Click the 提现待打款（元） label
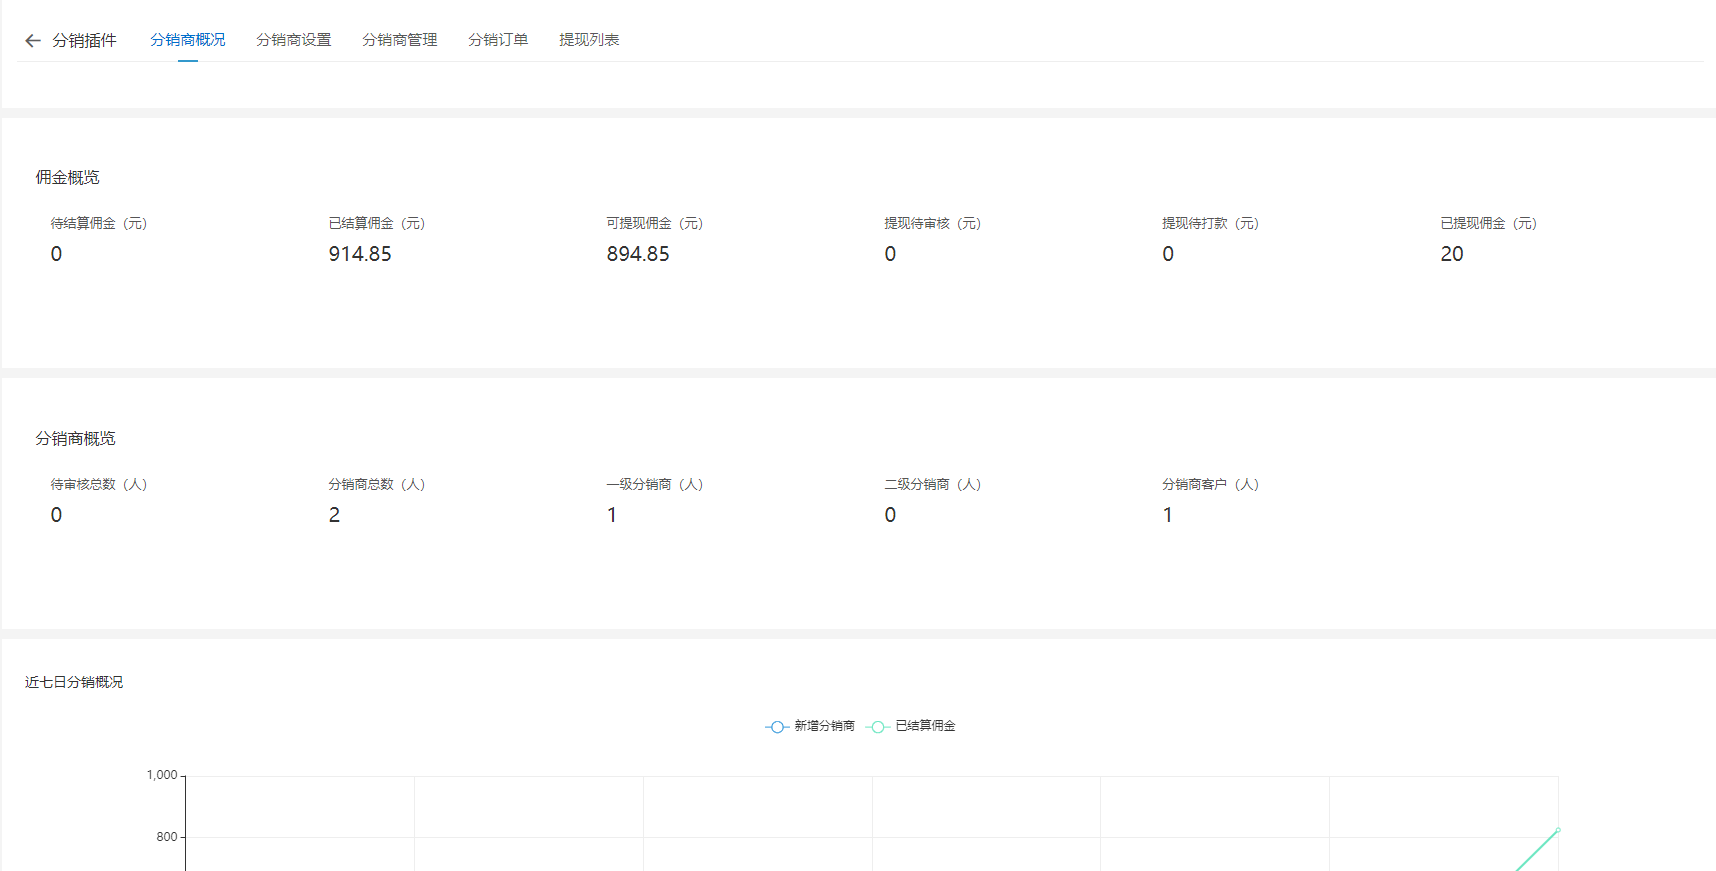The width and height of the screenshot is (1716, 871). coord(1211,223)
